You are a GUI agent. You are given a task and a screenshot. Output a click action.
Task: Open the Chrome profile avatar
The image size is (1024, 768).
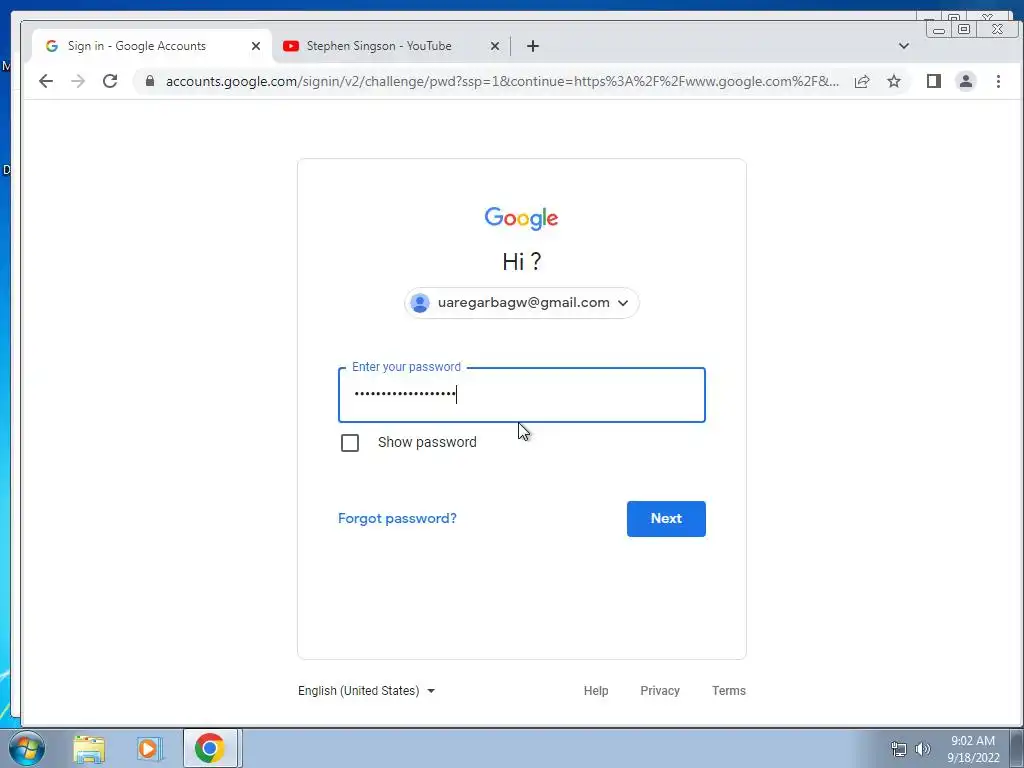966,81
